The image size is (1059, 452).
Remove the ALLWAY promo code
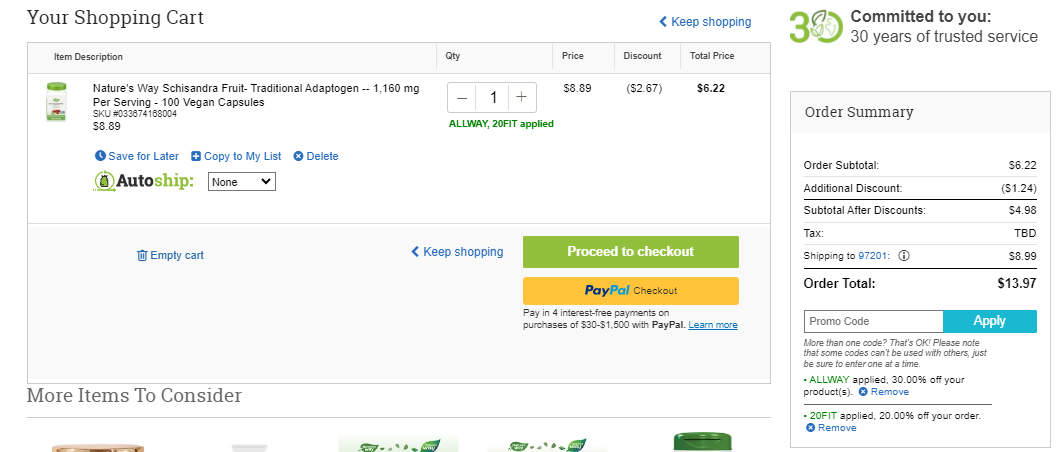pyautogui.click(x=884, y=392)
